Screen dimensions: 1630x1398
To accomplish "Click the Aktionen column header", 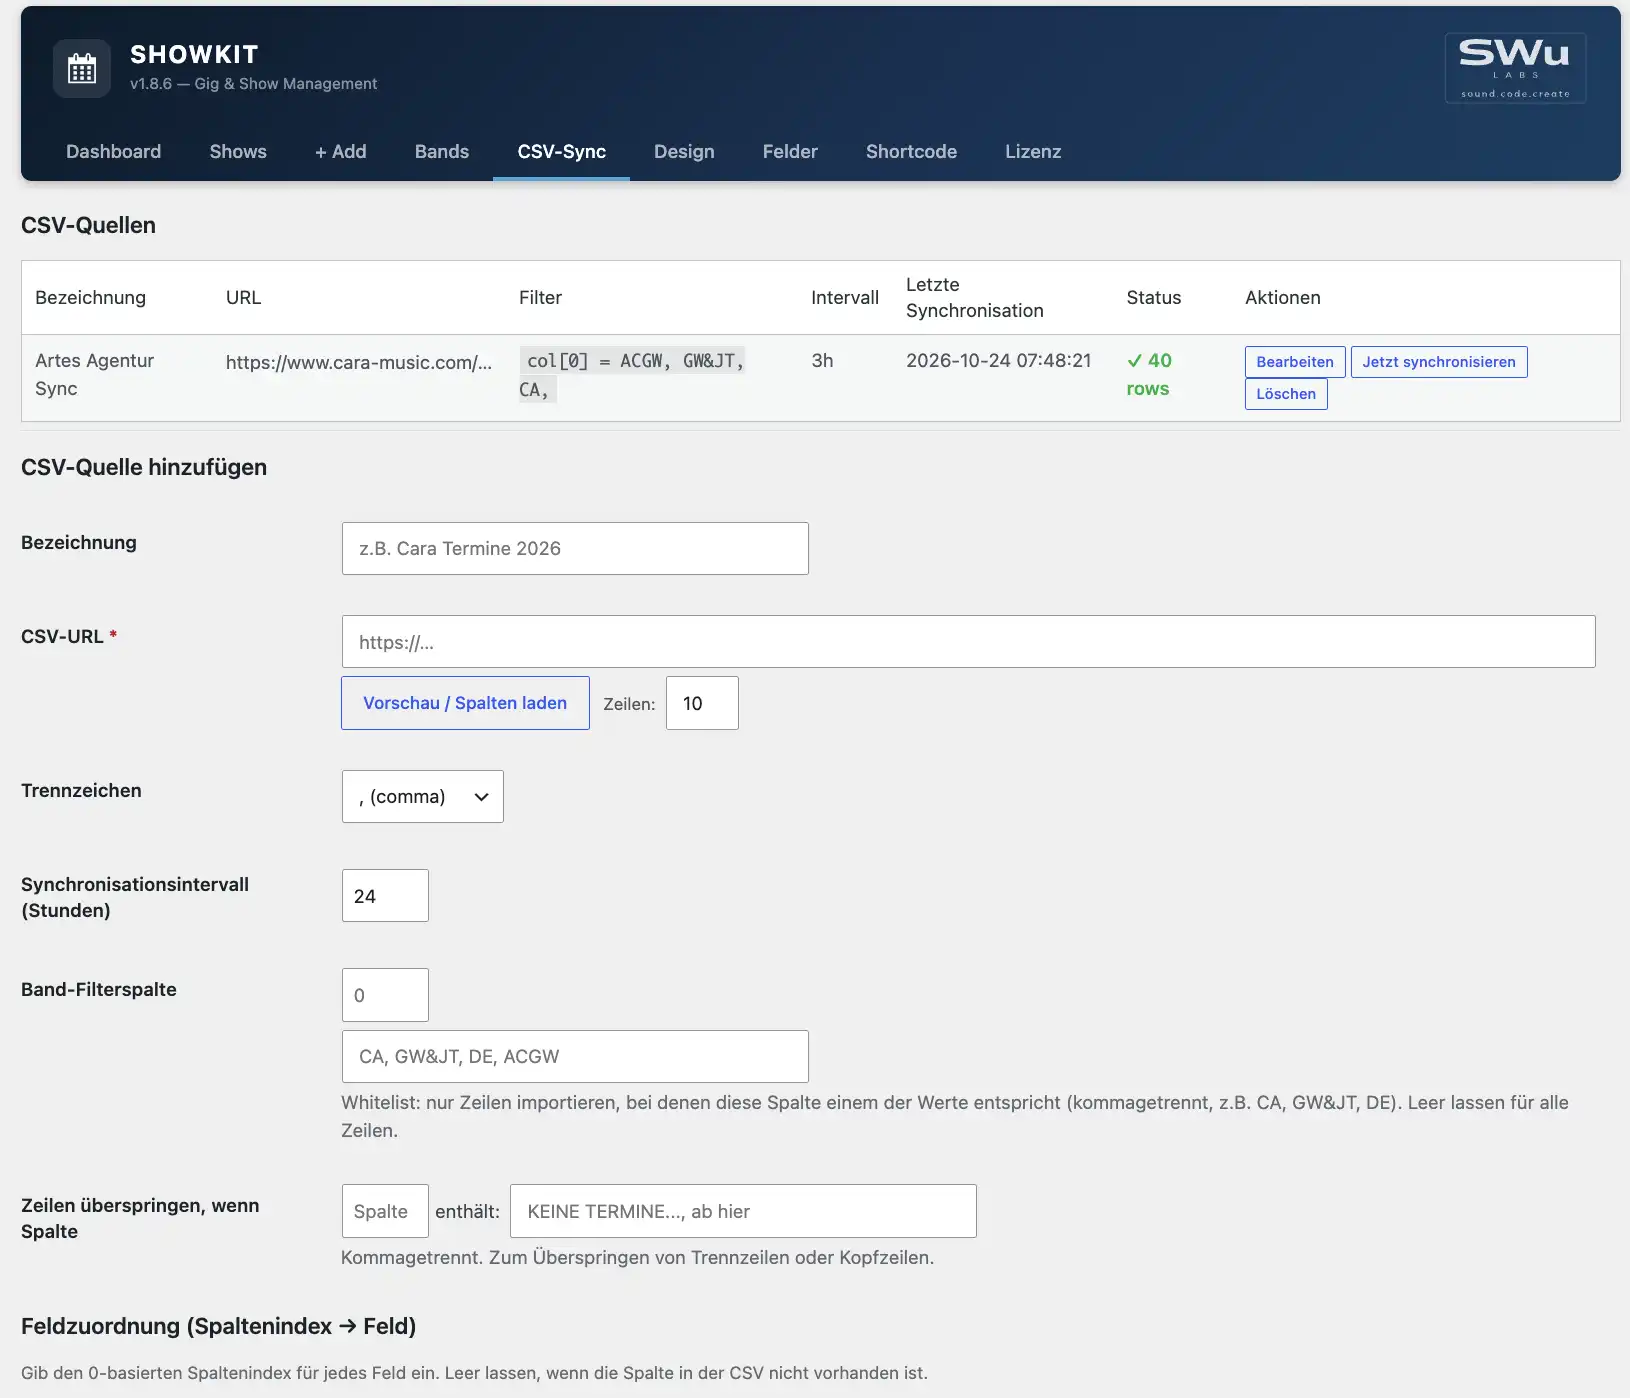I will 1283,298.
